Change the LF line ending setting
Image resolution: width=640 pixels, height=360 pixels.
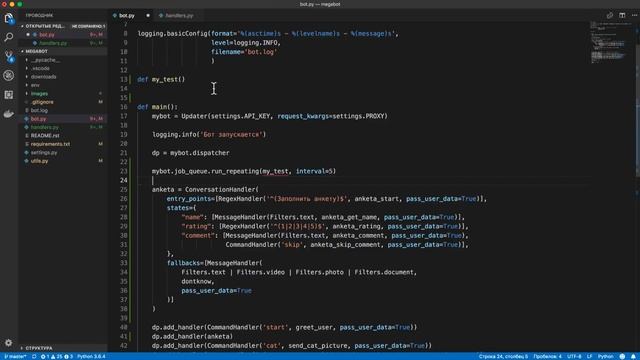click(589, 356)
